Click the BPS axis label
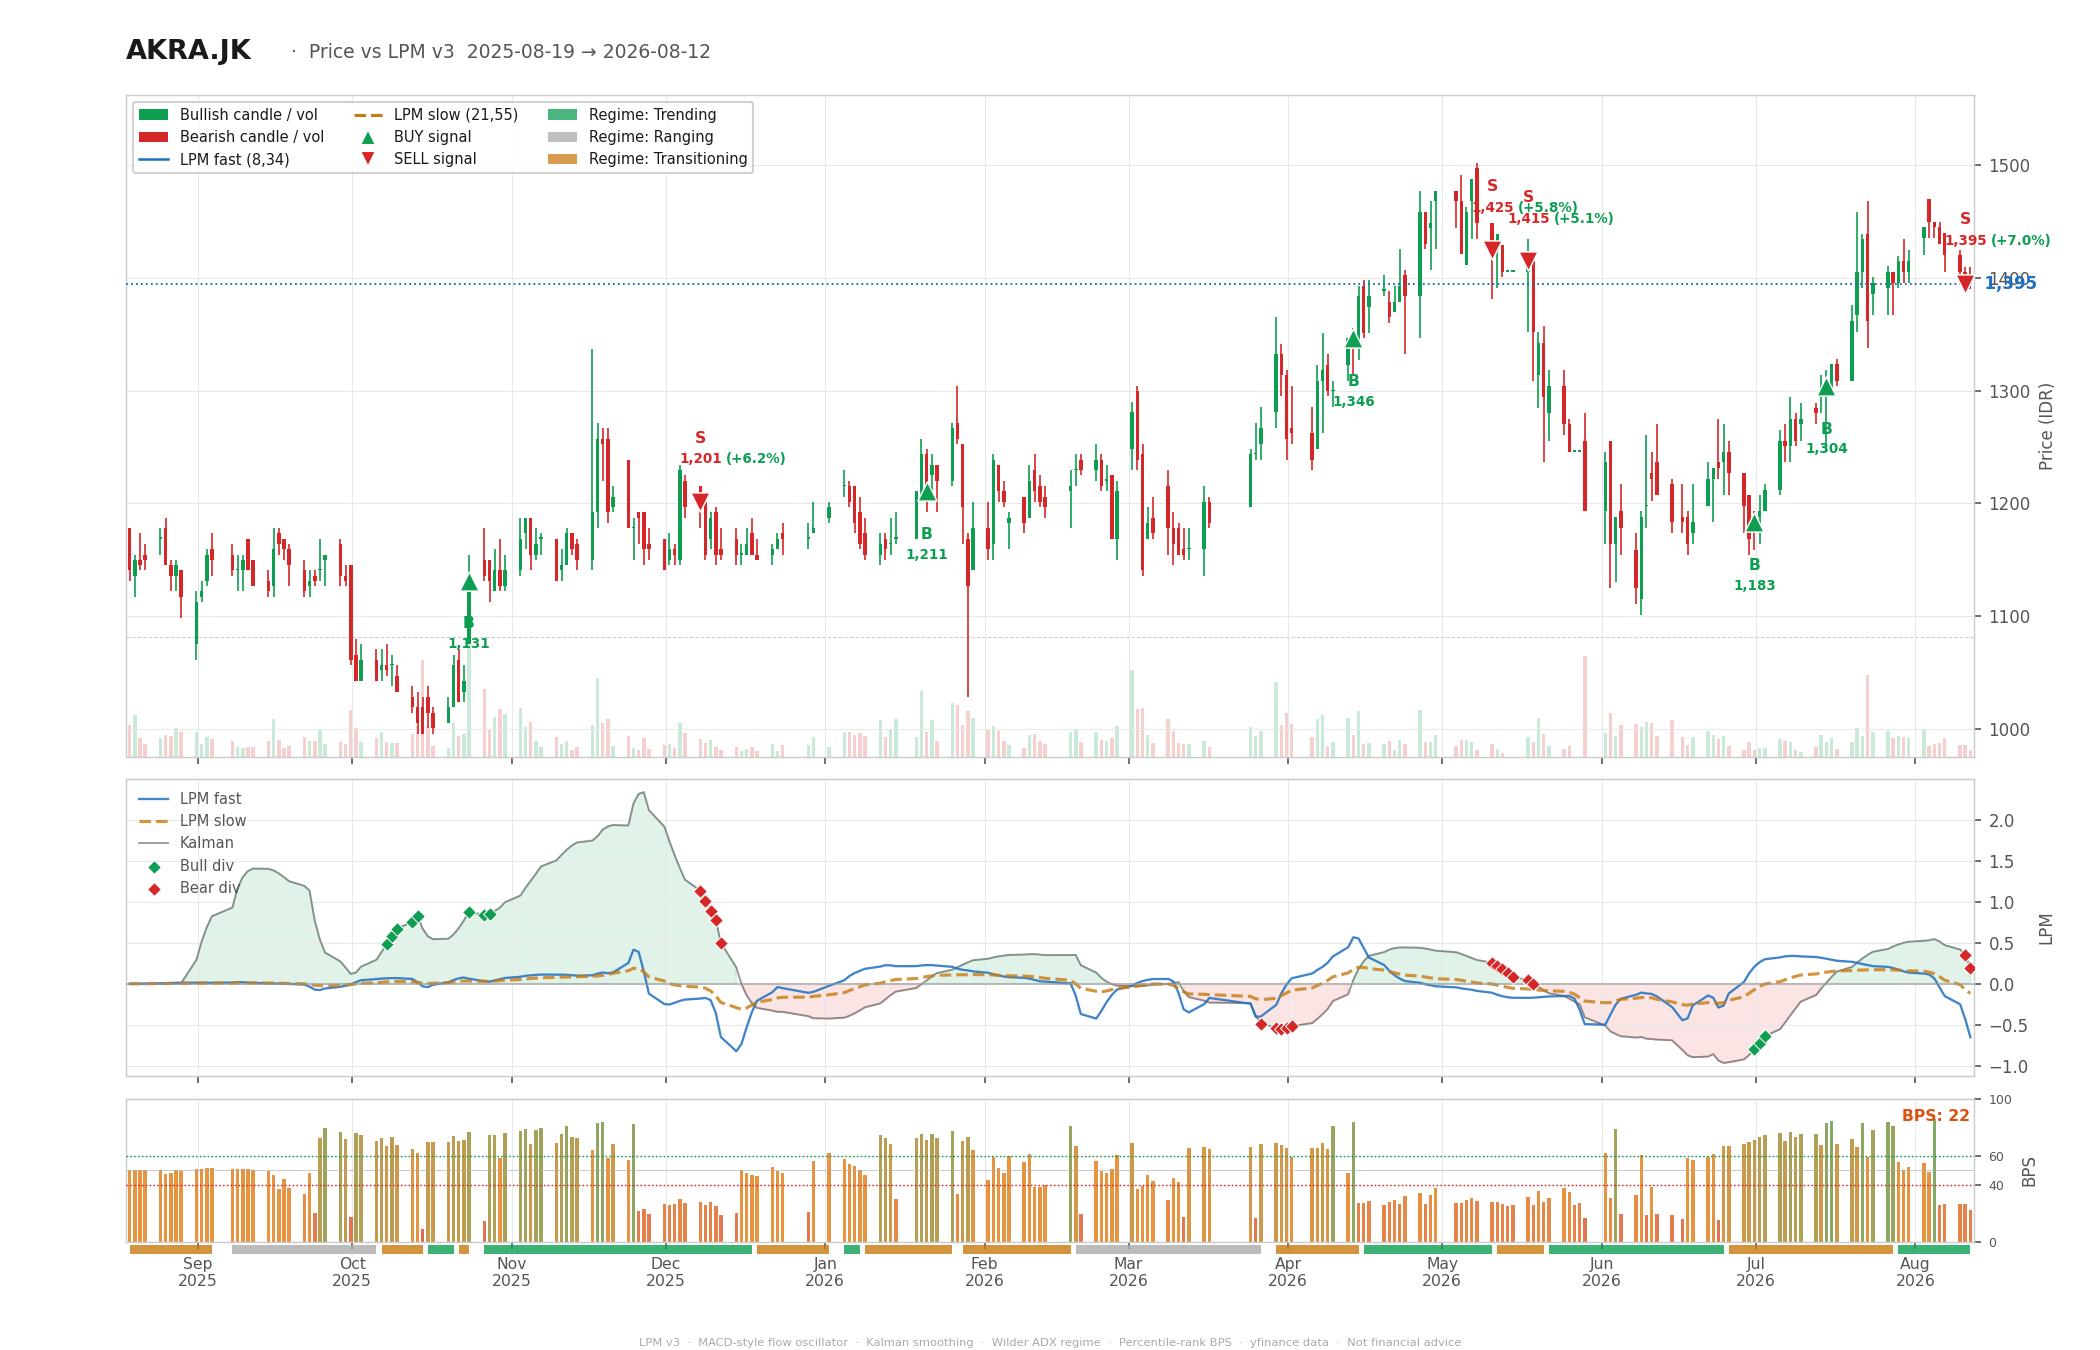Image resolution: width=2100 pixels, height=1350 pixels. (2028, 1171)
